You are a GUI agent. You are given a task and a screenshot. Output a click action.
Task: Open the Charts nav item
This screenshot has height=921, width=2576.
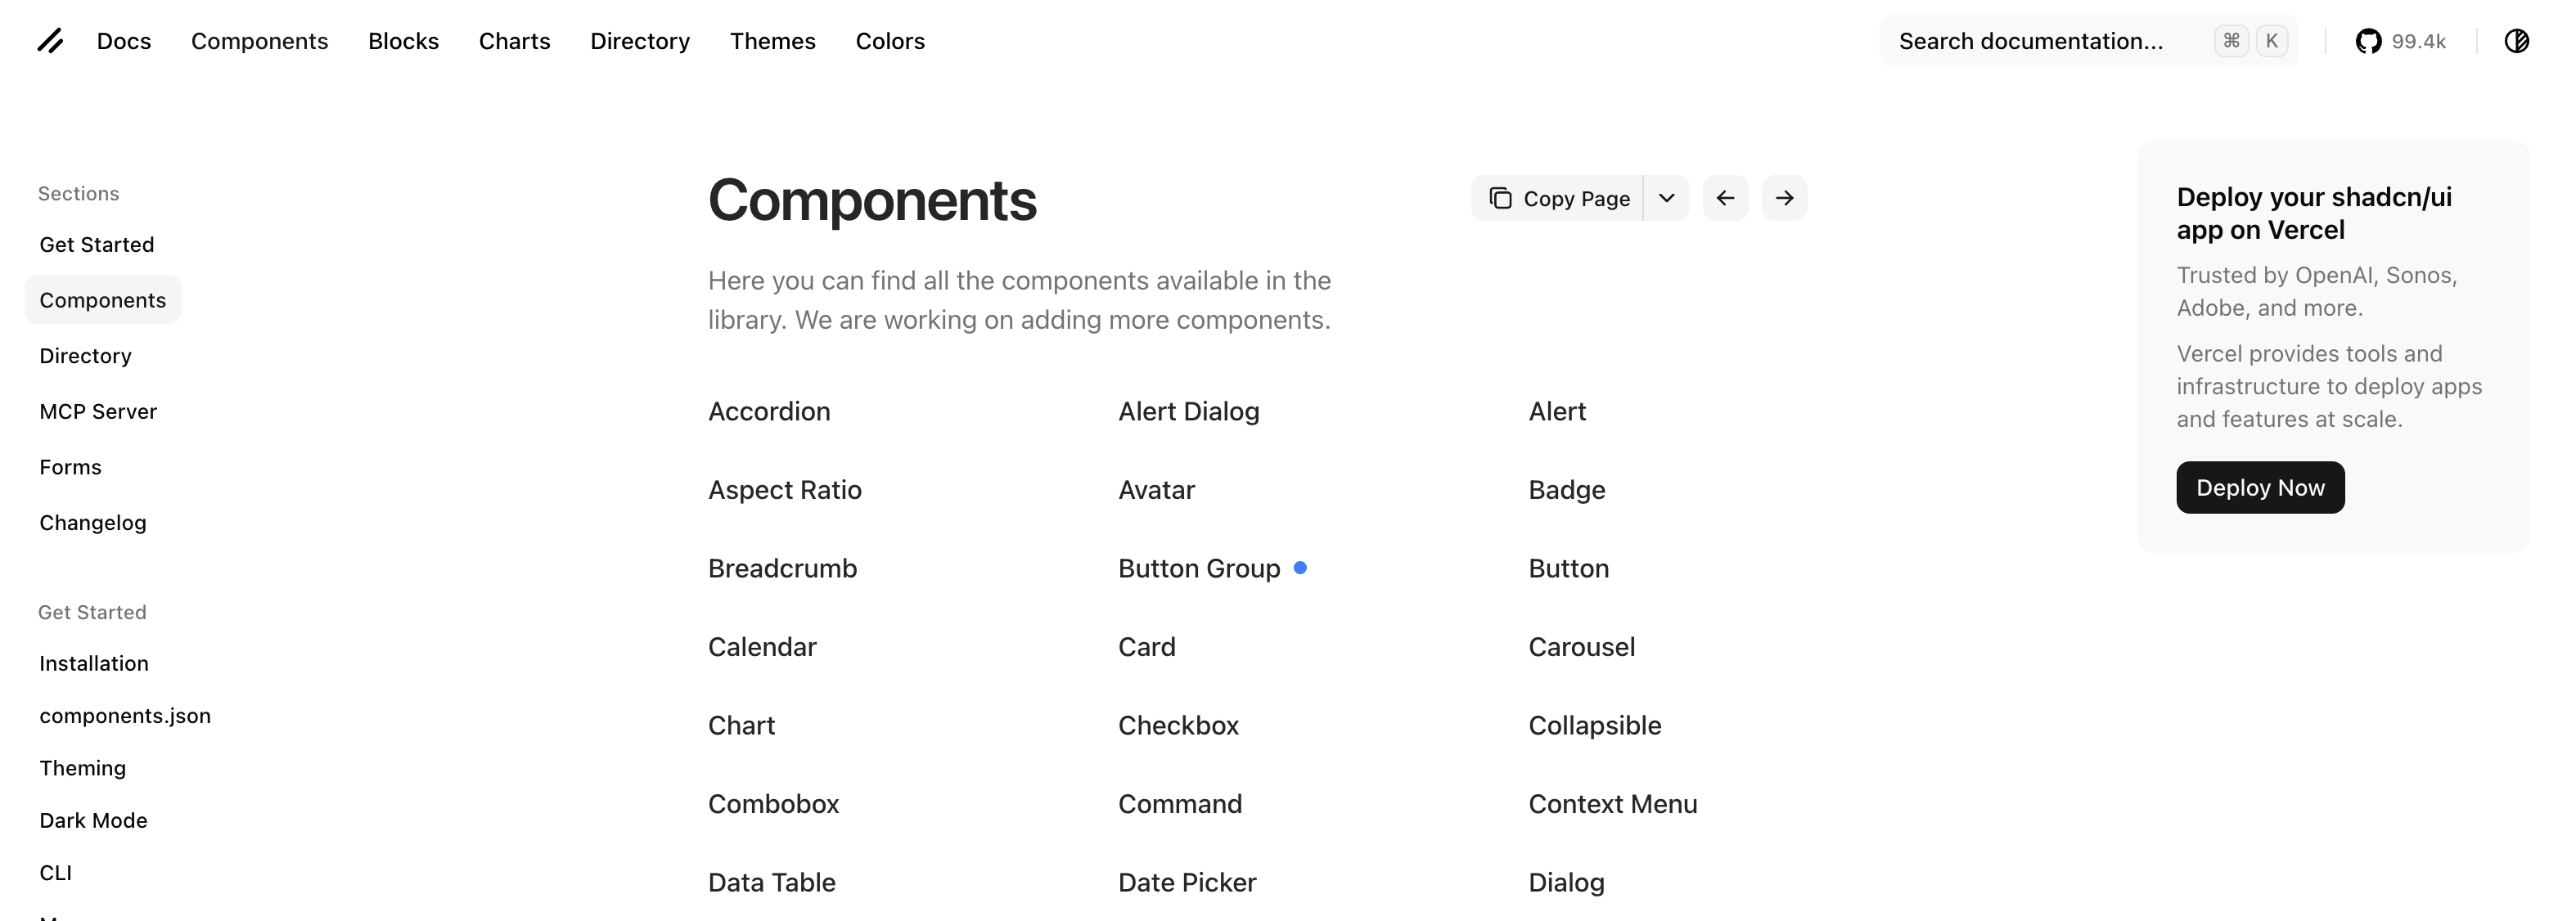tap(514, 41)
